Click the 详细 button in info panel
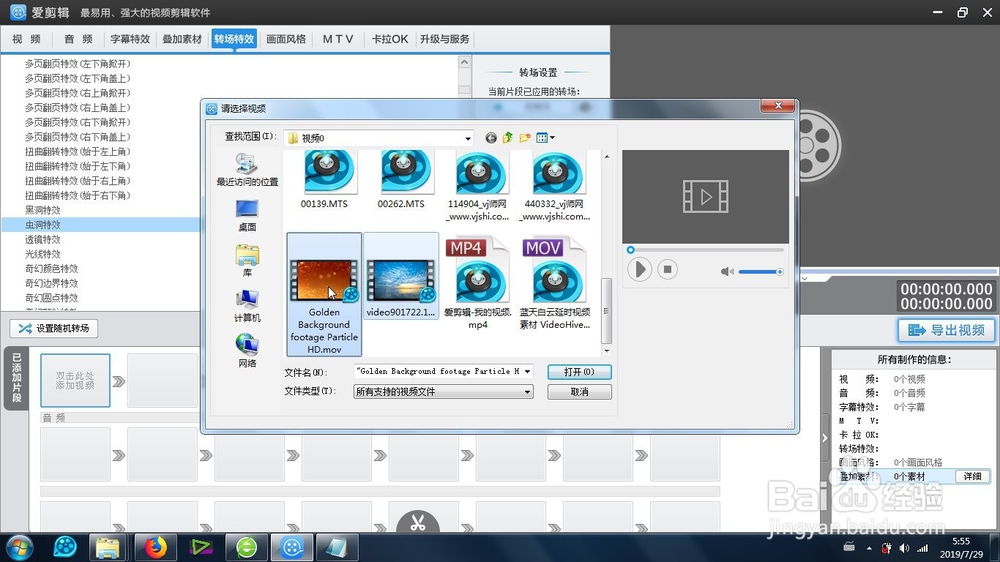 click(x=973, y=477)
